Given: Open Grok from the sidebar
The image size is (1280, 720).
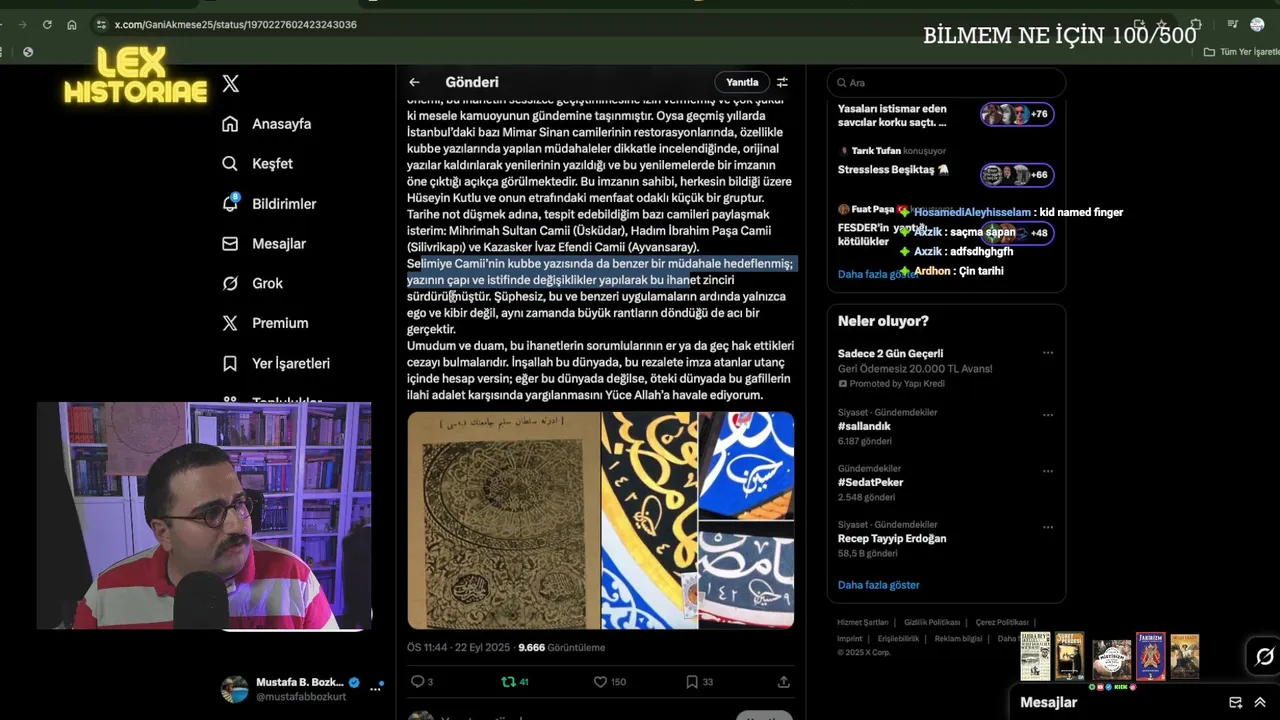Looking at the screenshot, I should coord(253,283).
